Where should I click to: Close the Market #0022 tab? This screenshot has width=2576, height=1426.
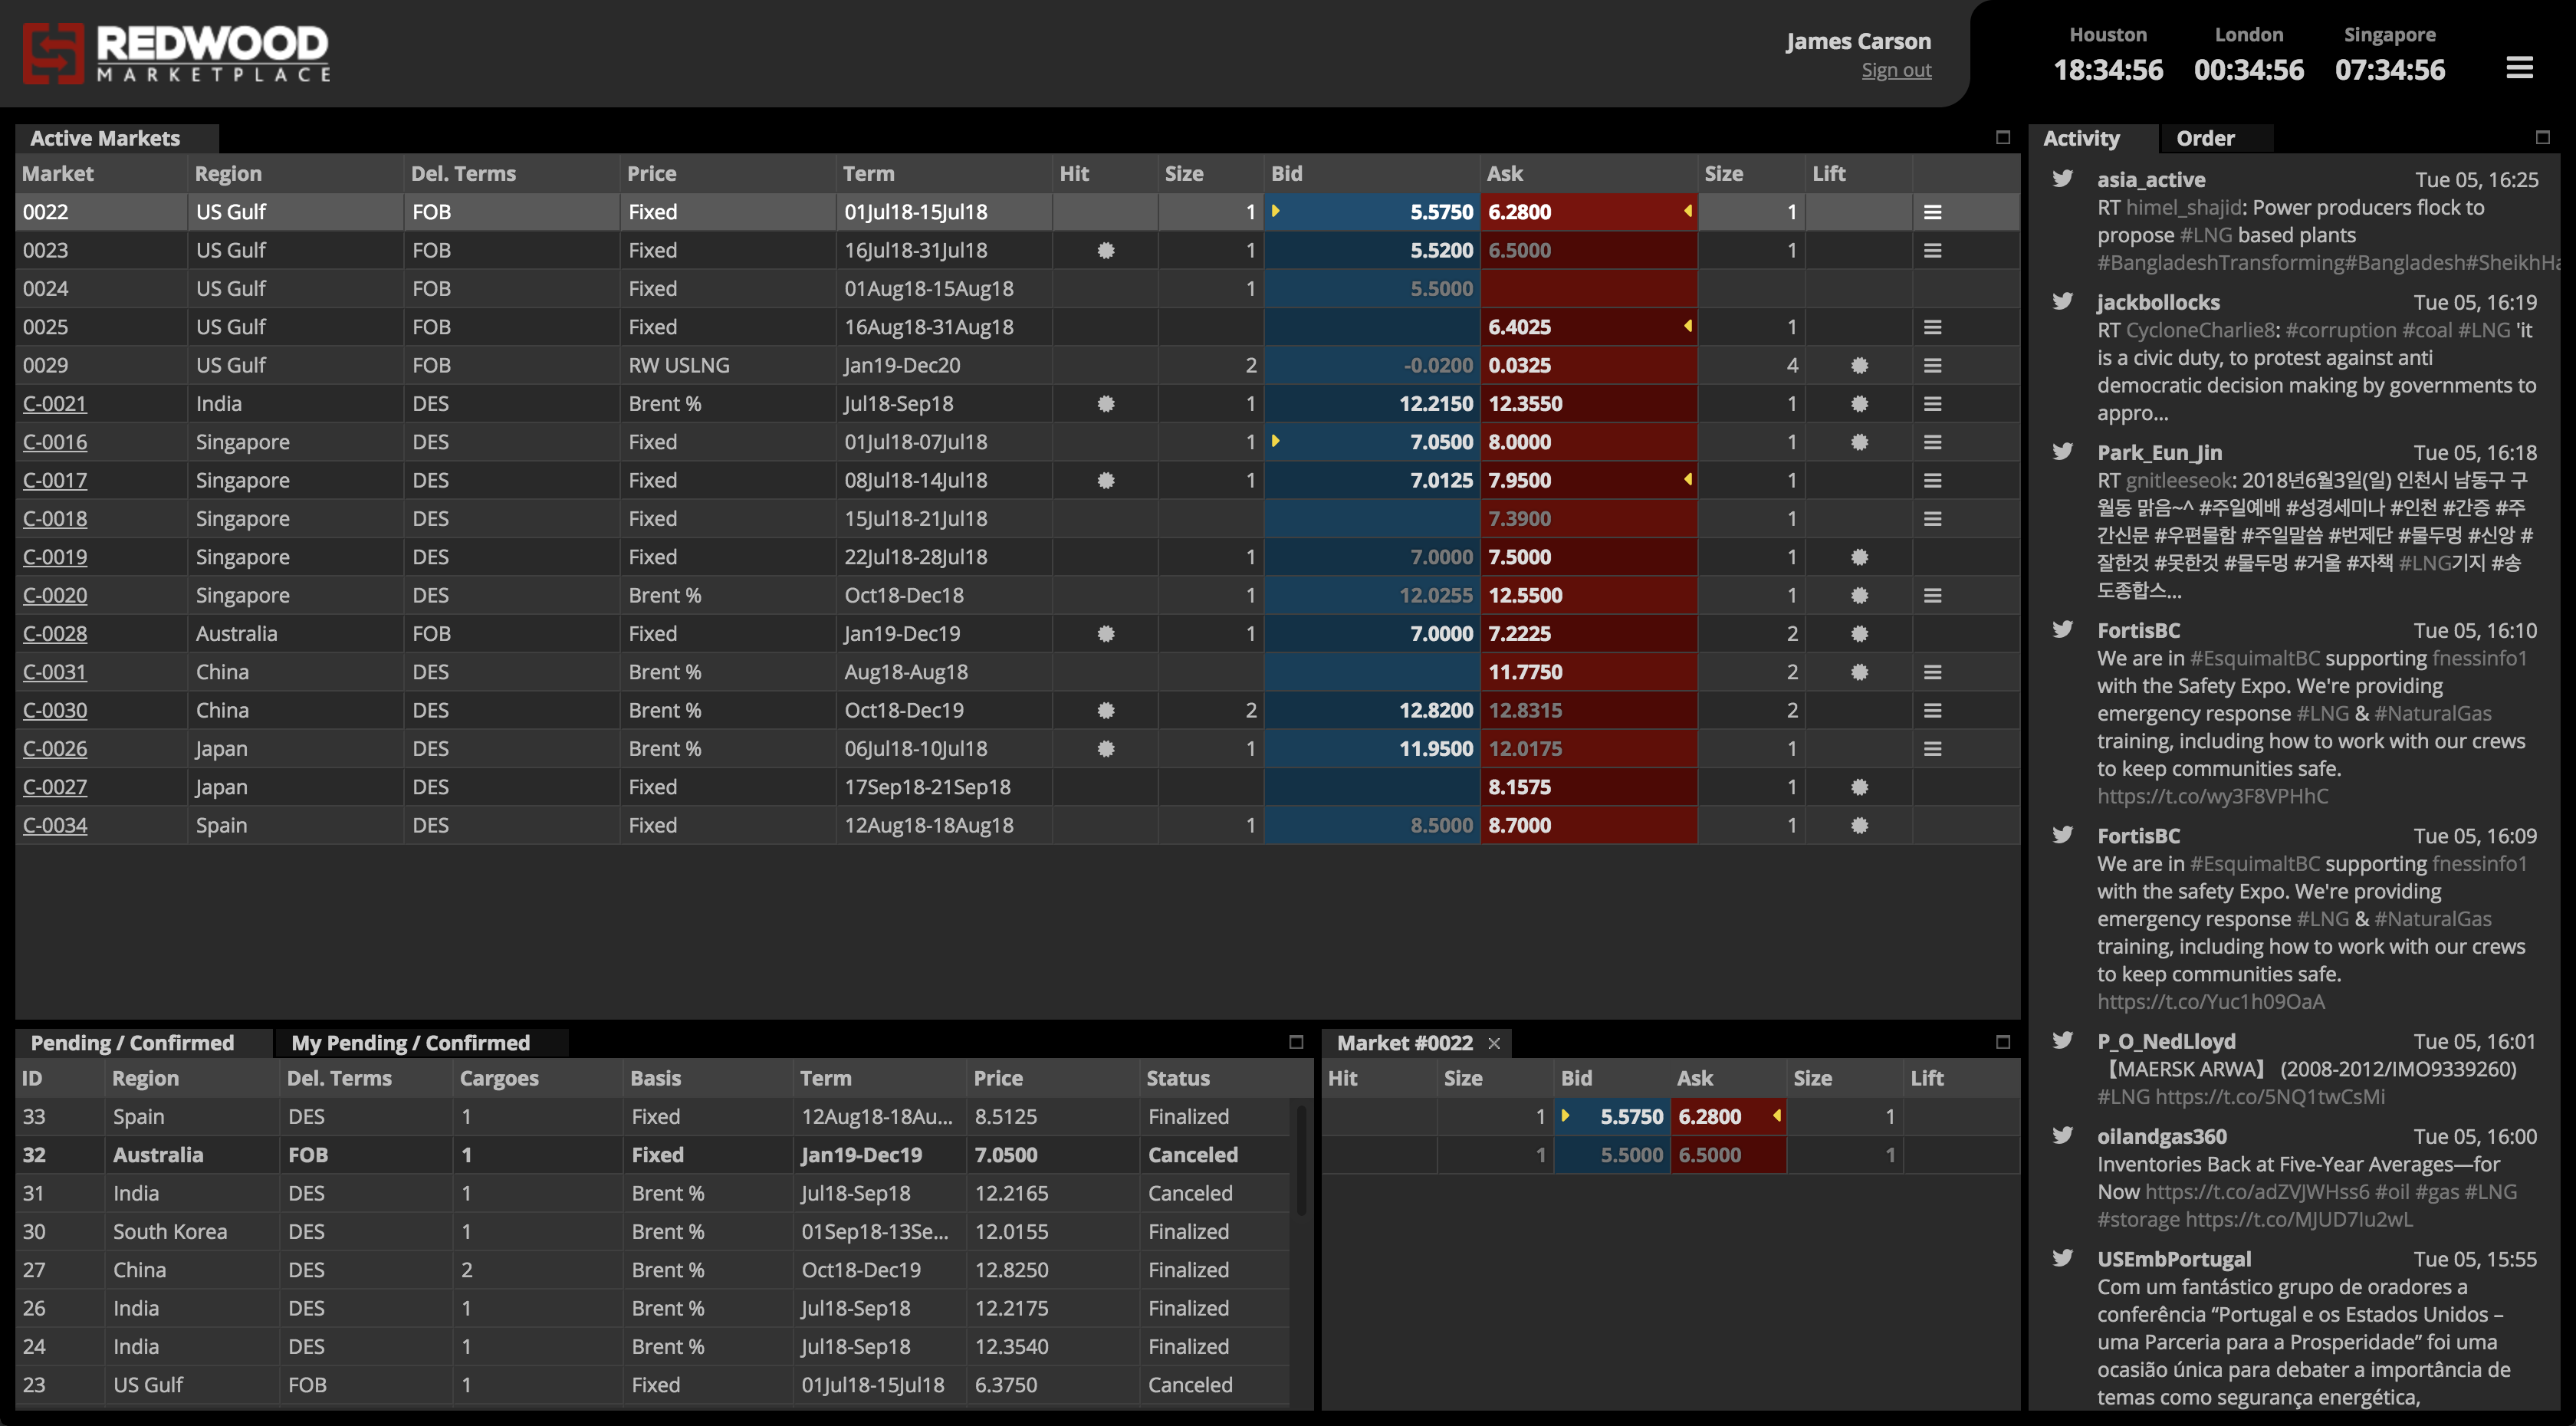(1494, 1043)
